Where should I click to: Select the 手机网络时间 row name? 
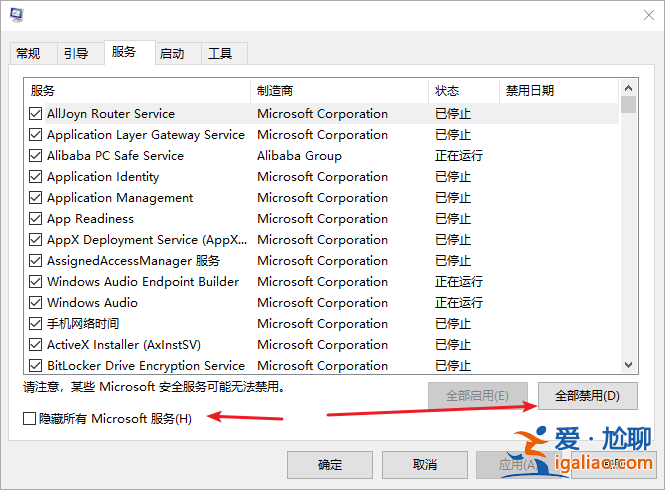pyautogui.click(x=83, y=324)
